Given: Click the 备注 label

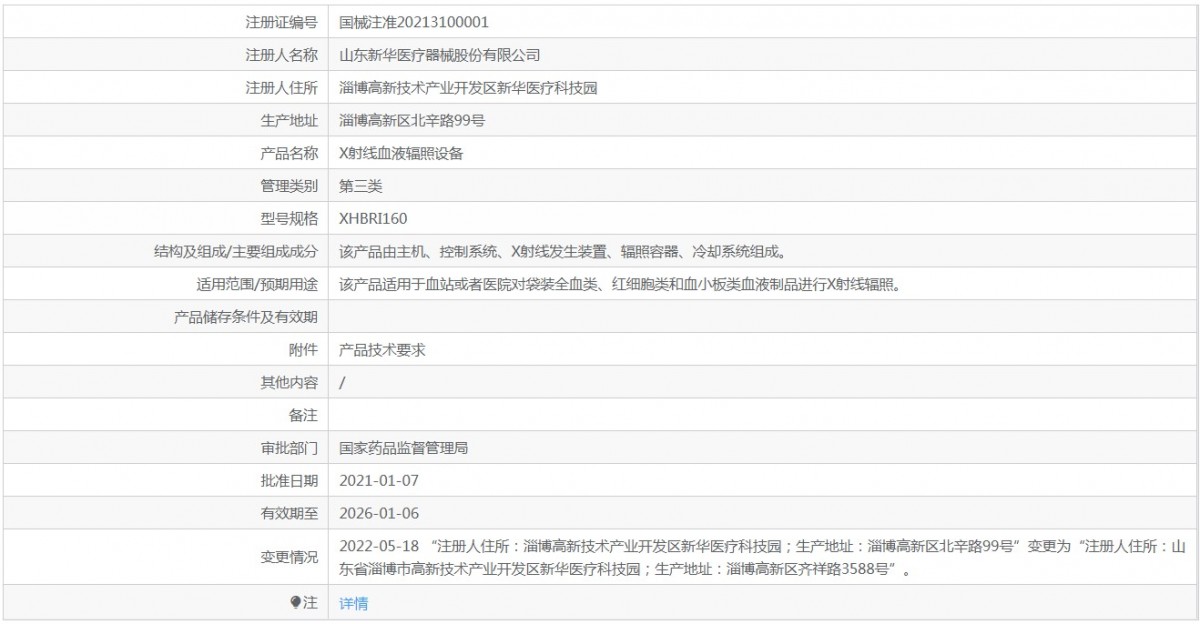Looking at the screenshot, I should 304,415.
